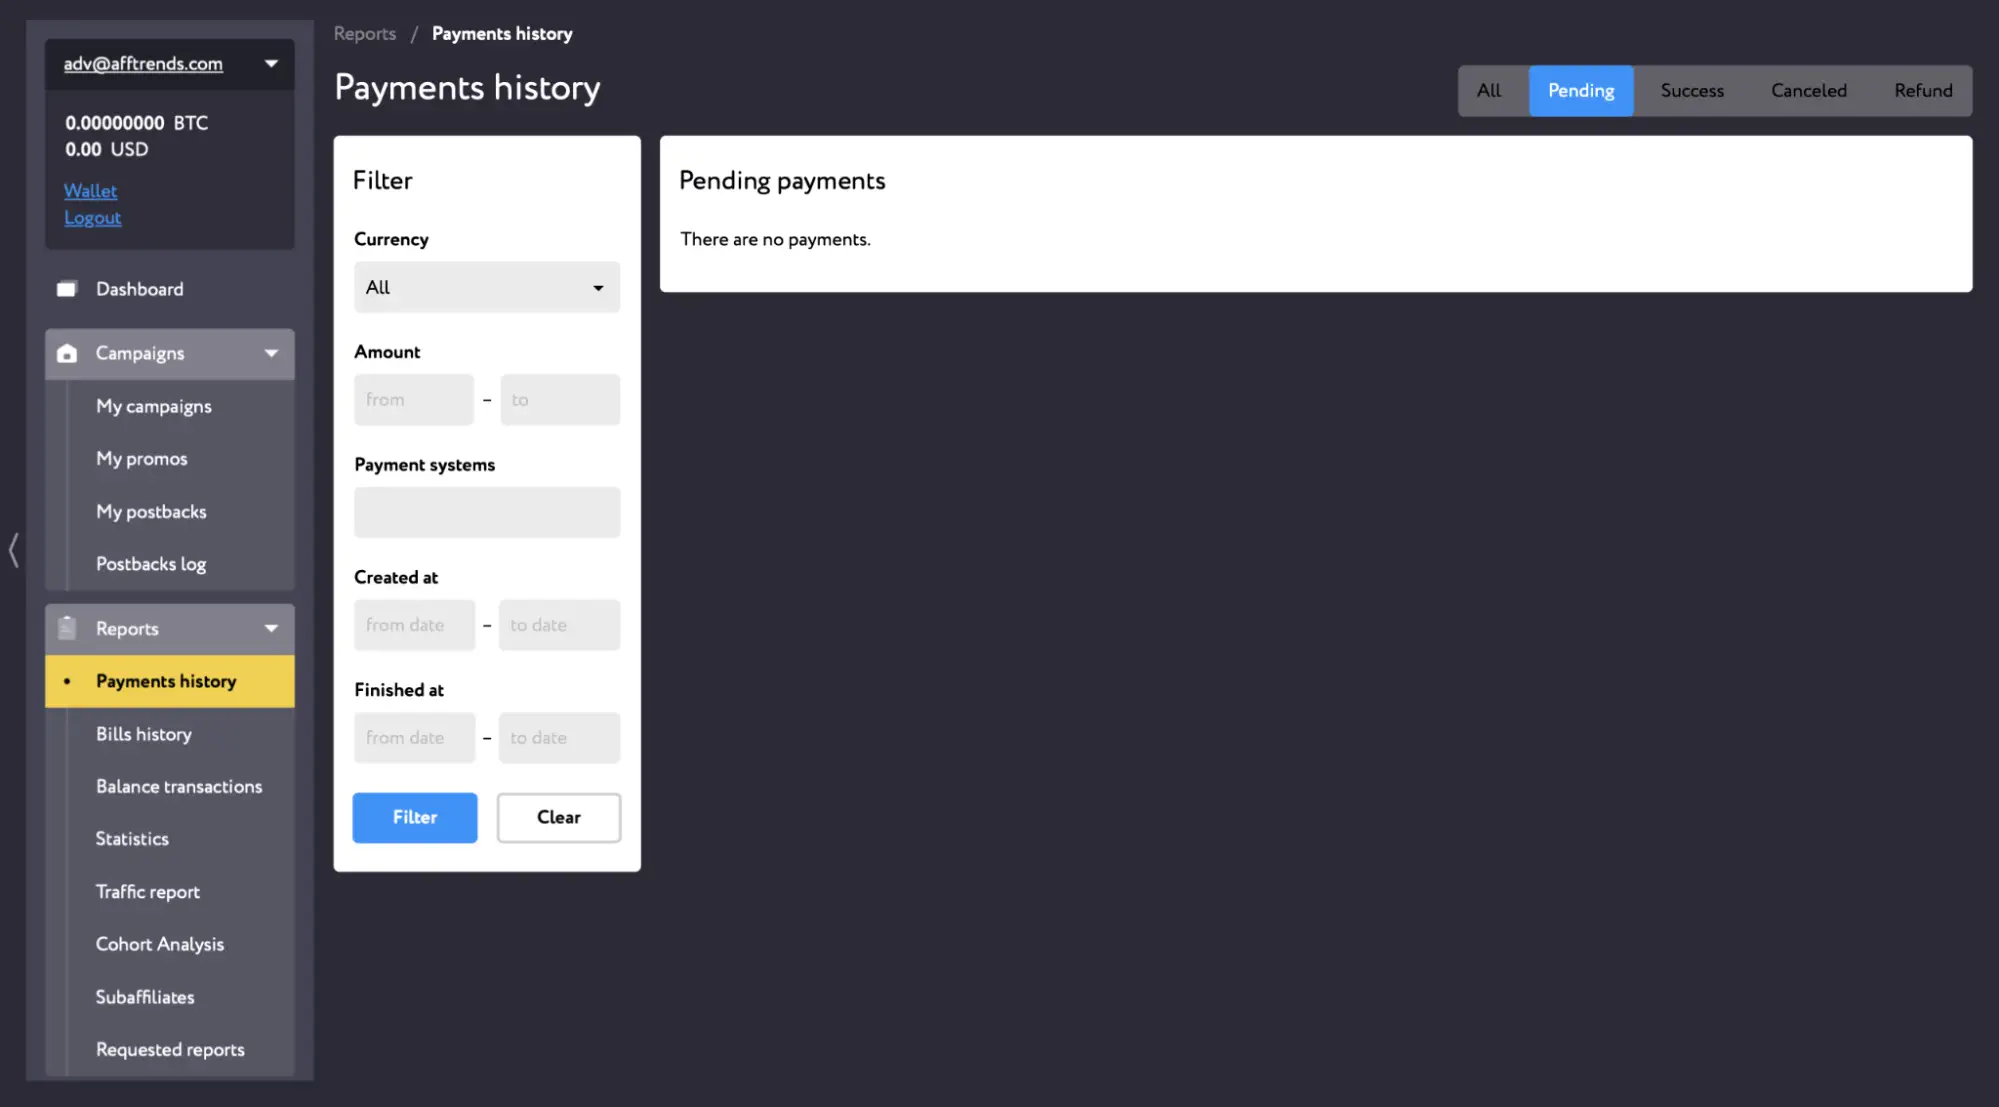
Task: Show Success payments tab
Action: 1692,91
